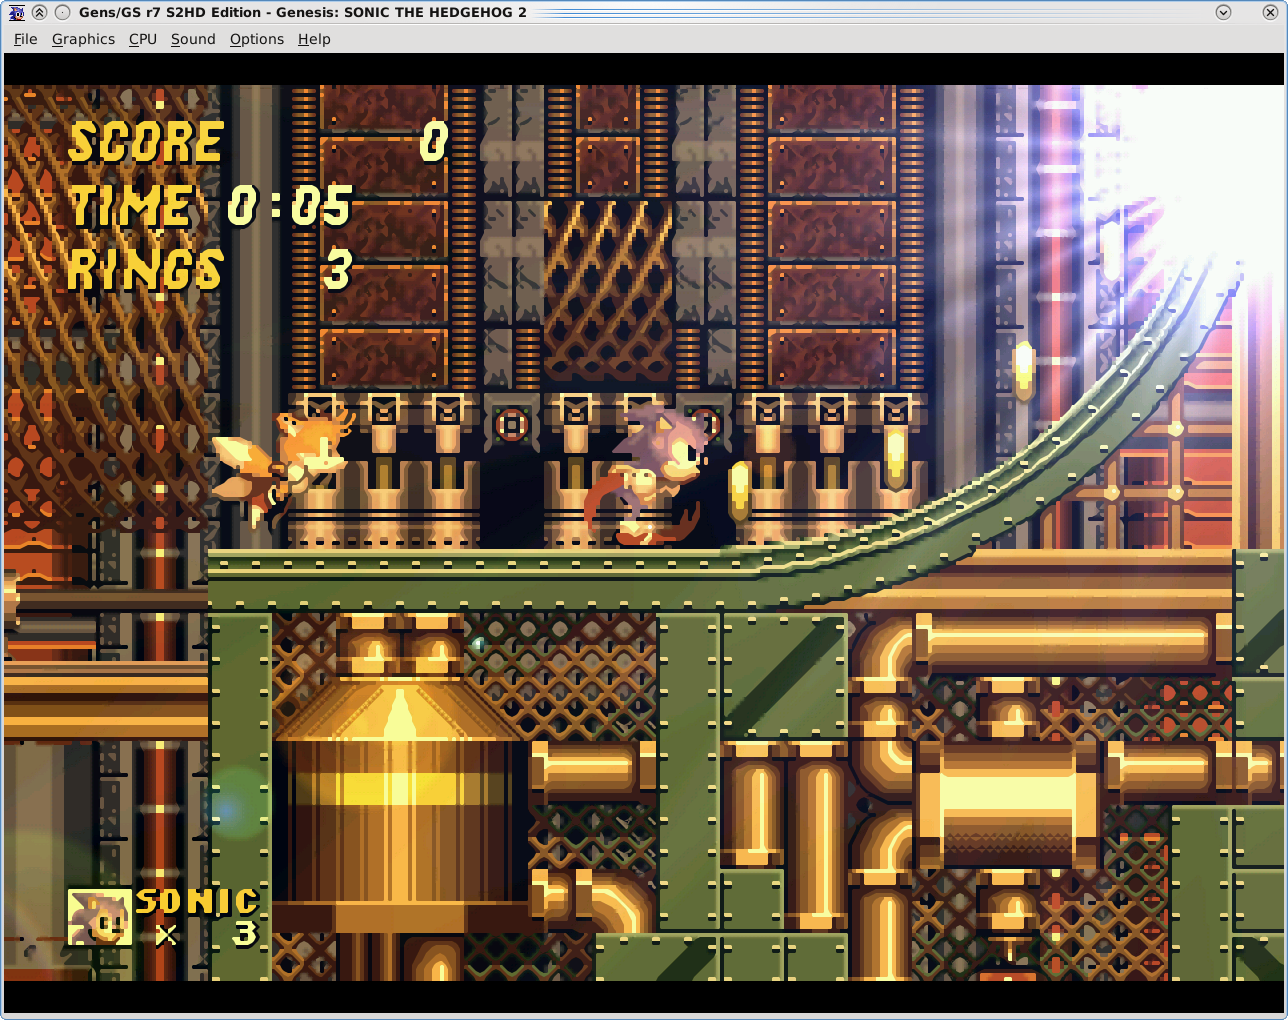Click the round button left of the window title
The height and width of the screenshot is (1020, 1288).
pos(63,12)
